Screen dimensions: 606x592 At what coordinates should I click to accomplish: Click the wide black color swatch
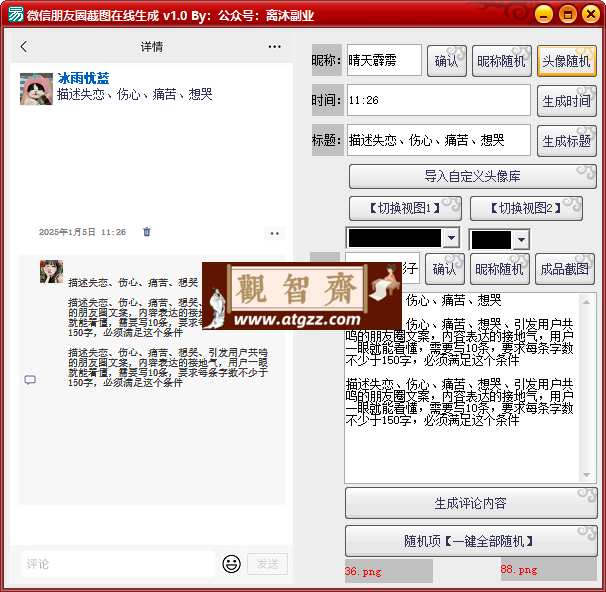click(x=395, y=238)
